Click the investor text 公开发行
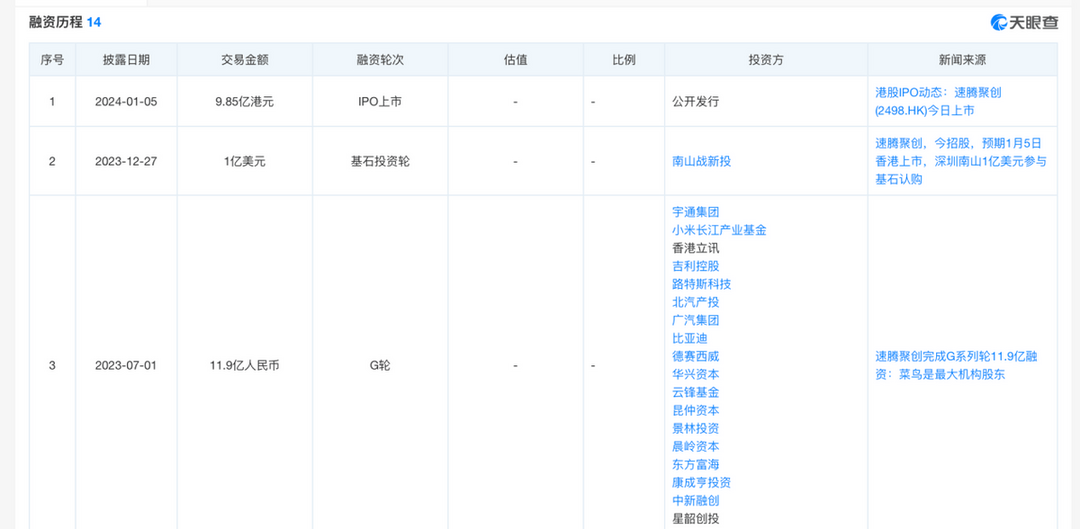 696,101
